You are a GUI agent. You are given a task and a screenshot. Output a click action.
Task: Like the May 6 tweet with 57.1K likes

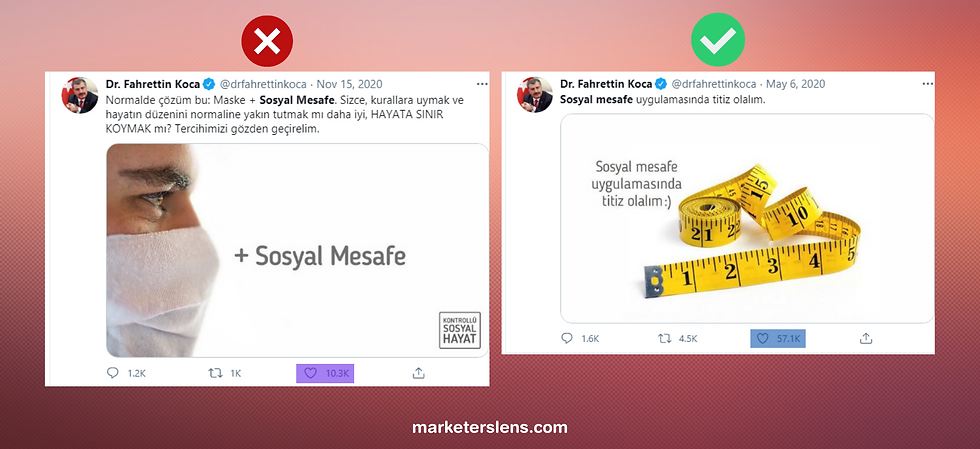pos(762,338)
